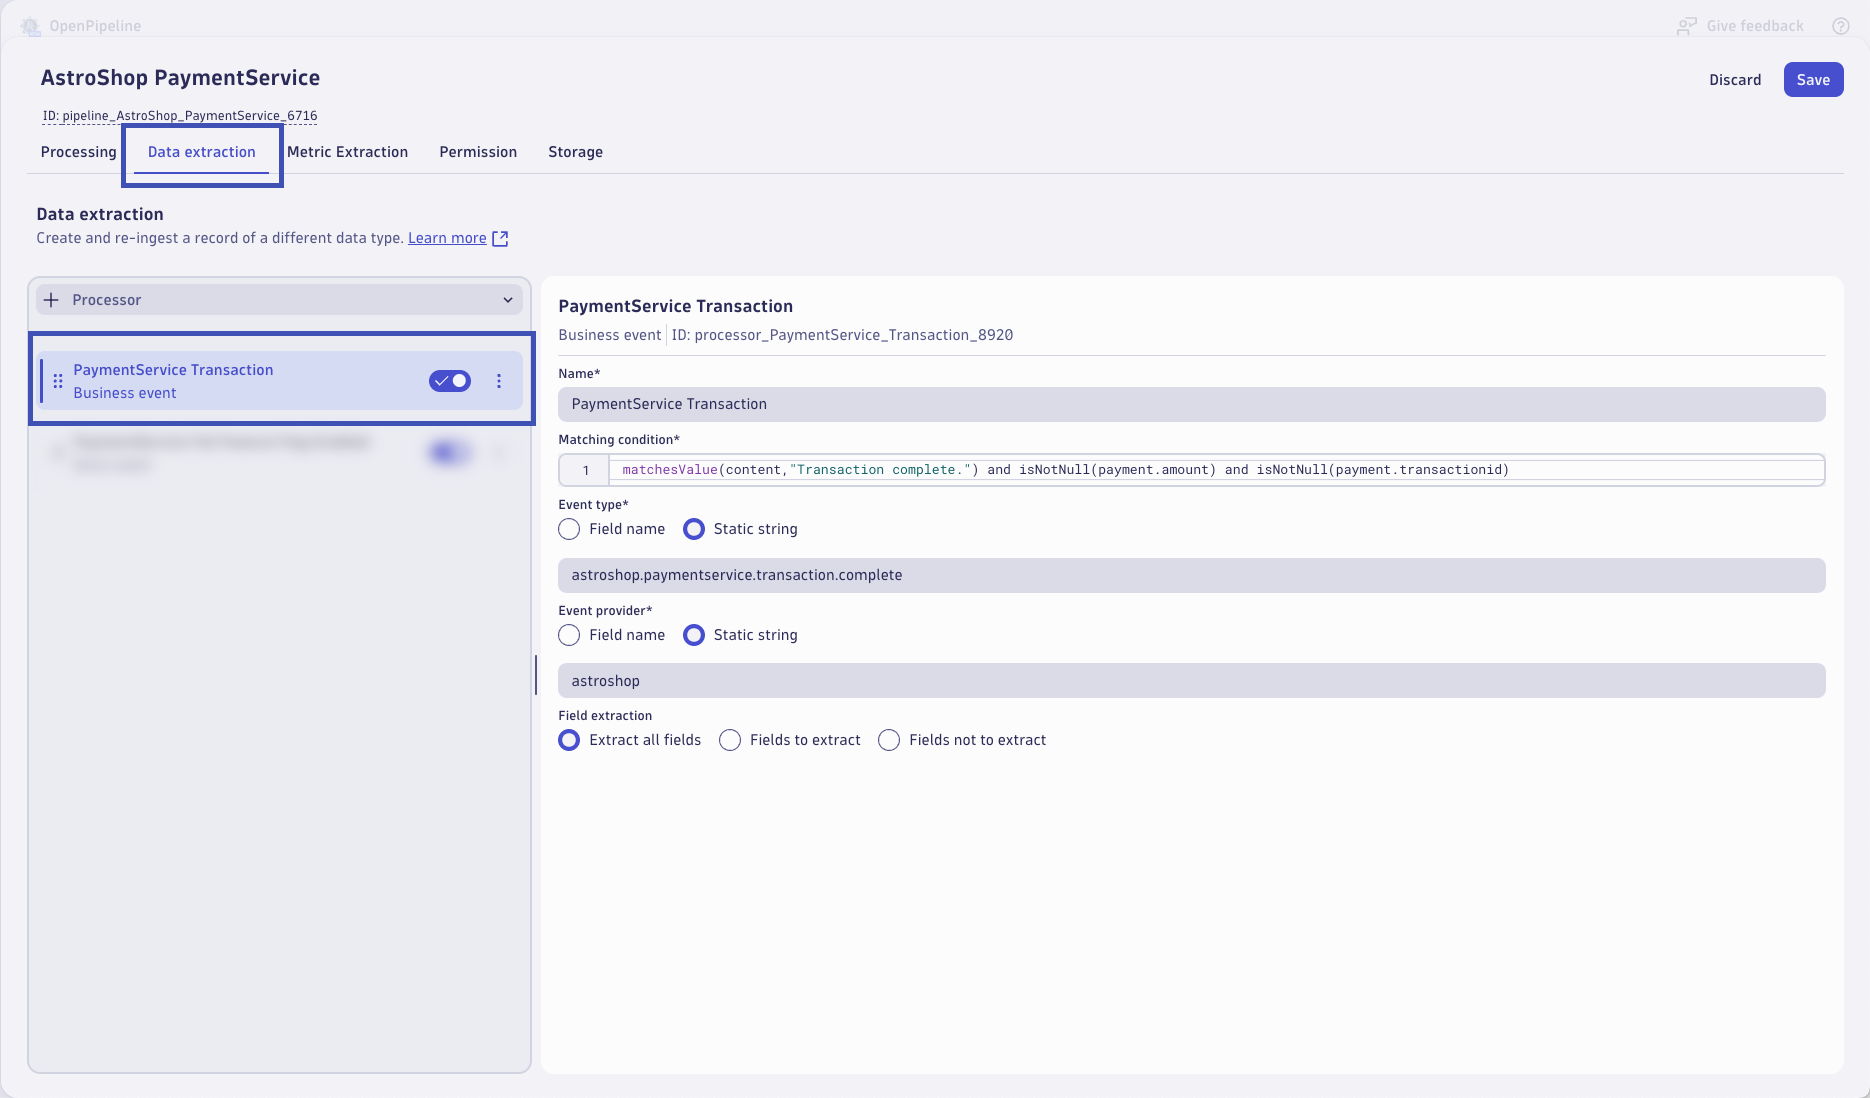Image resolution: width=1870 pixels, height=1098 pixels.
Task: Click the Give feedback icon
Action: (1687, 26)
